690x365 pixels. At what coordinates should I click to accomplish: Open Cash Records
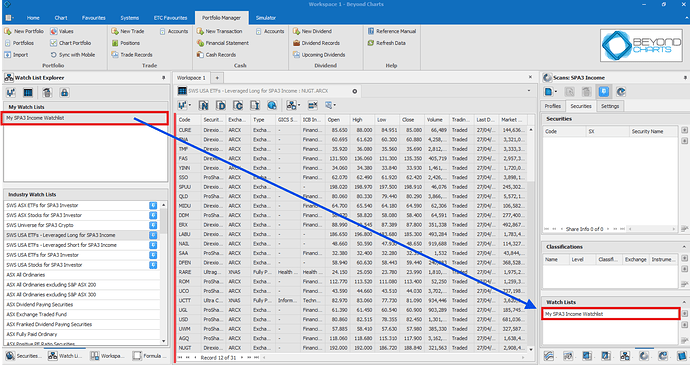coord(216,55)
